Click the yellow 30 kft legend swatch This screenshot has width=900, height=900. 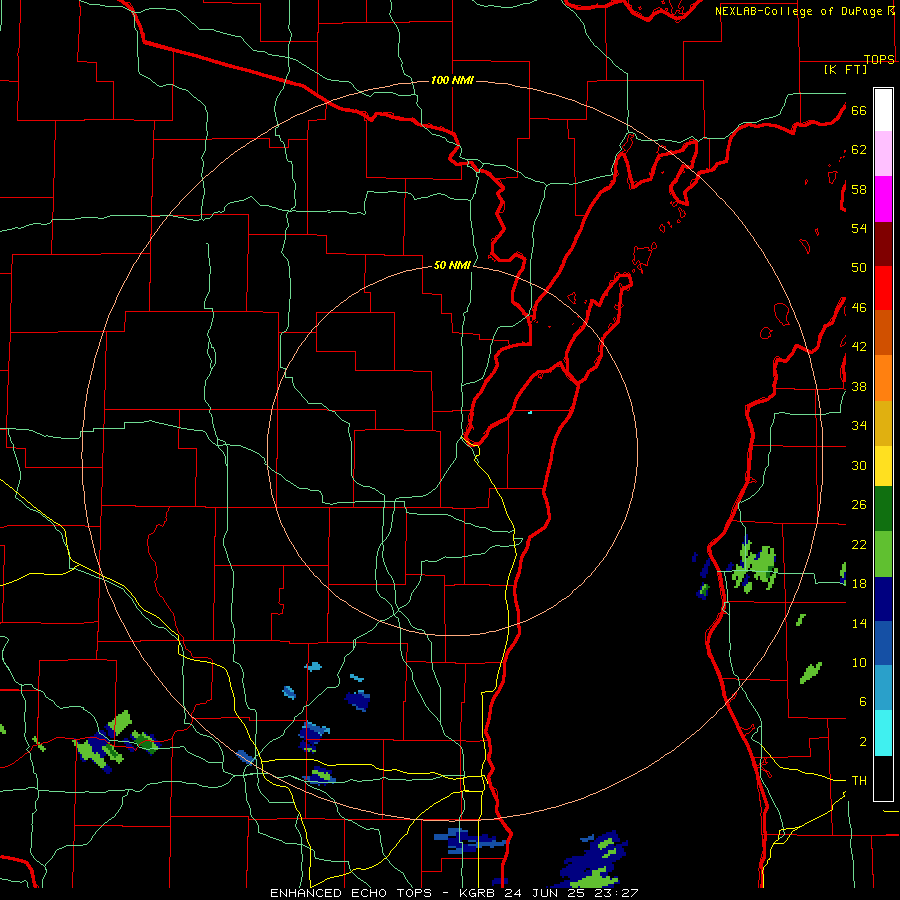point(883,466)
